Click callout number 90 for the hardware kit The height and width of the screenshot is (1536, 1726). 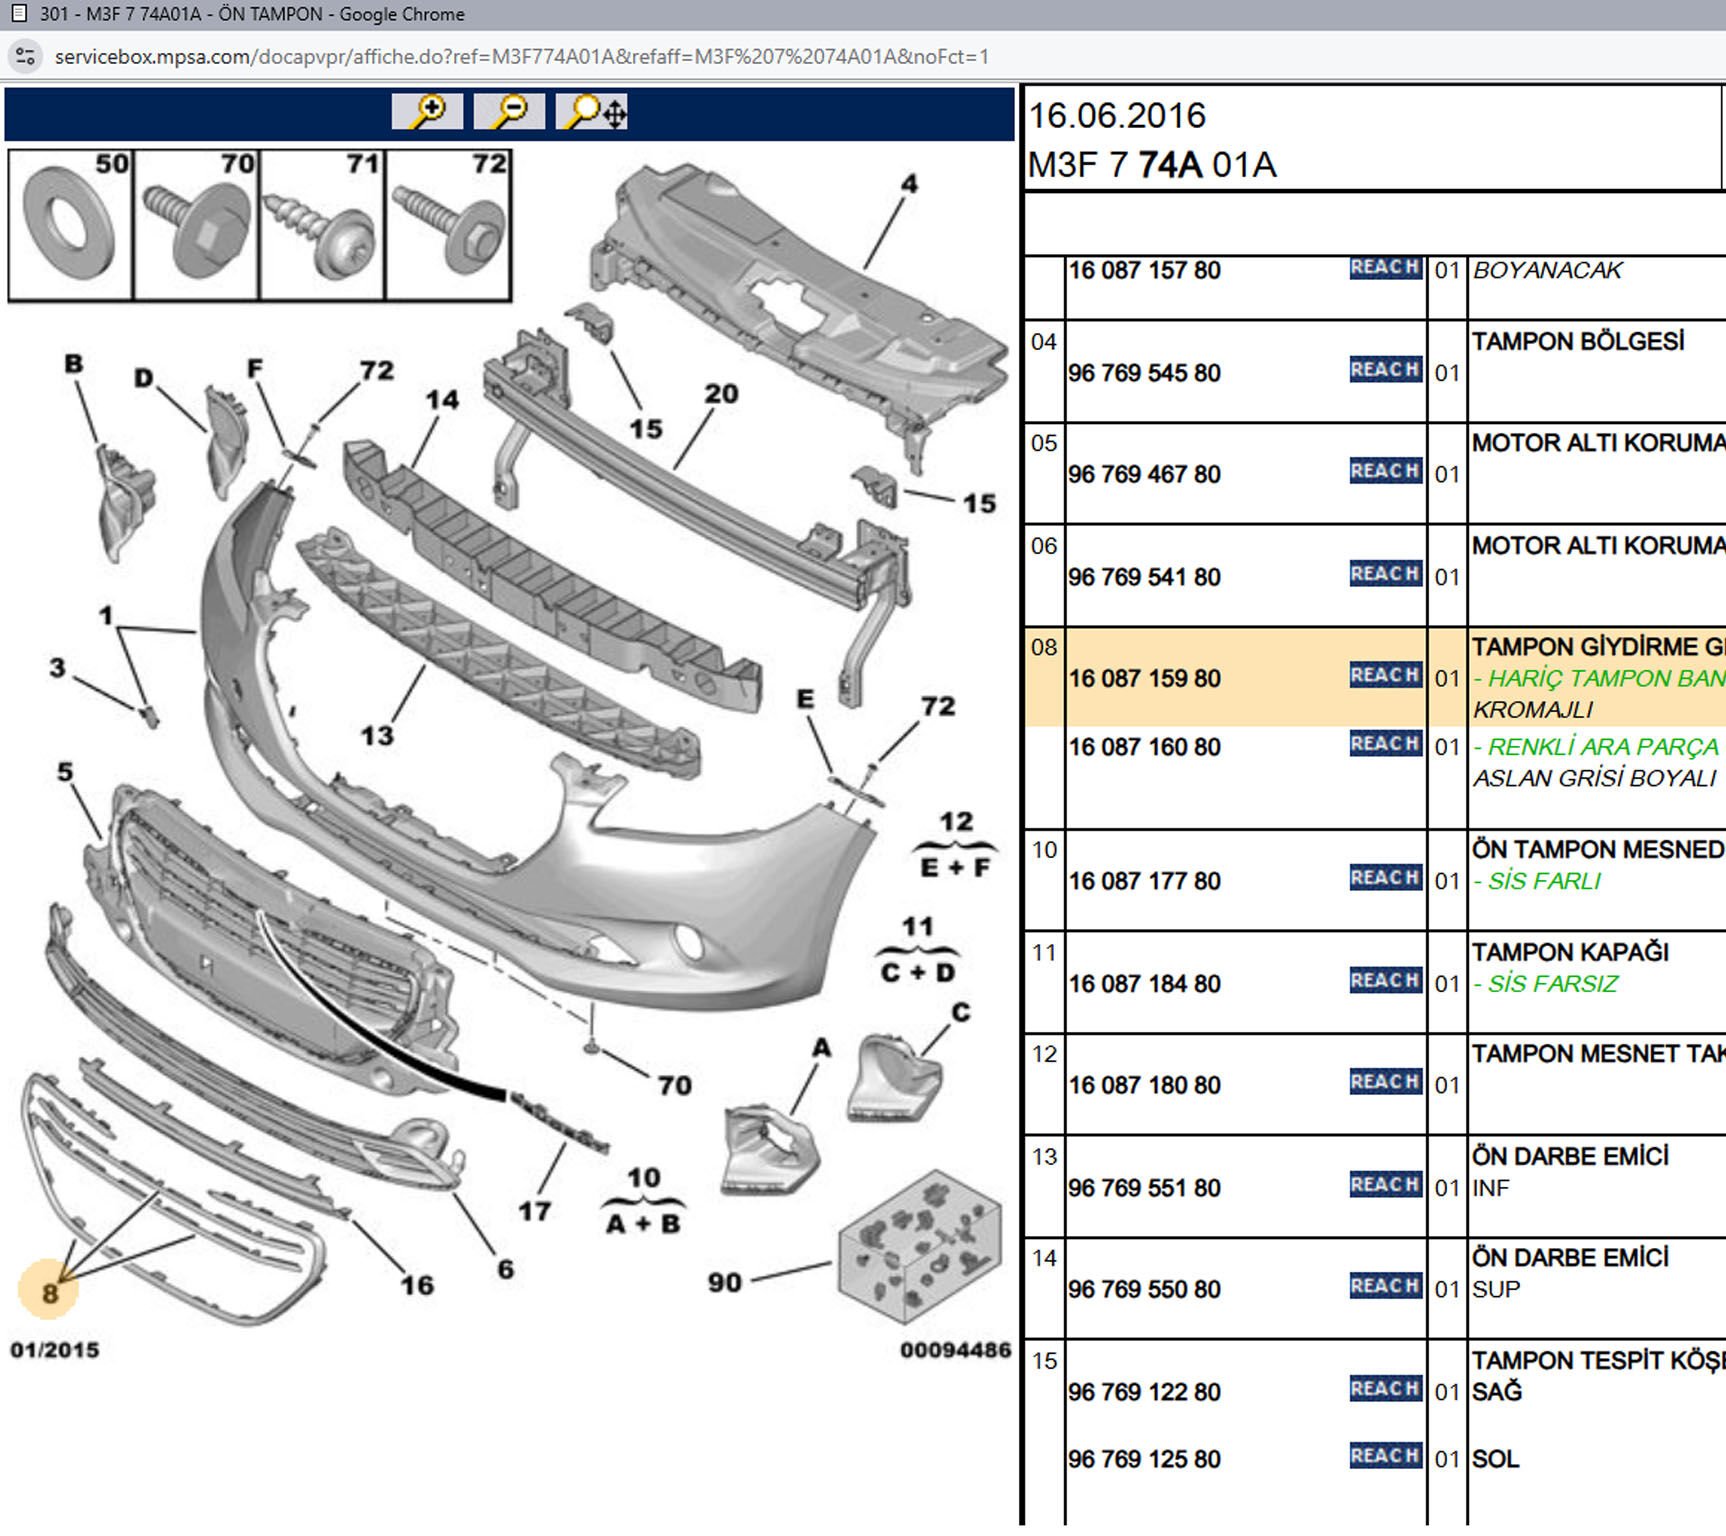click(725, 1282)
